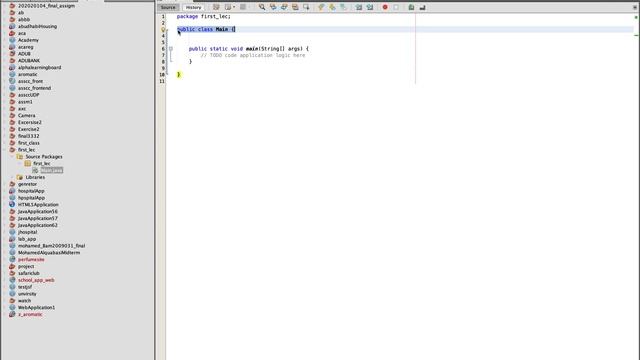Click the HTML5Application project icon

click(x=12, y=204)
